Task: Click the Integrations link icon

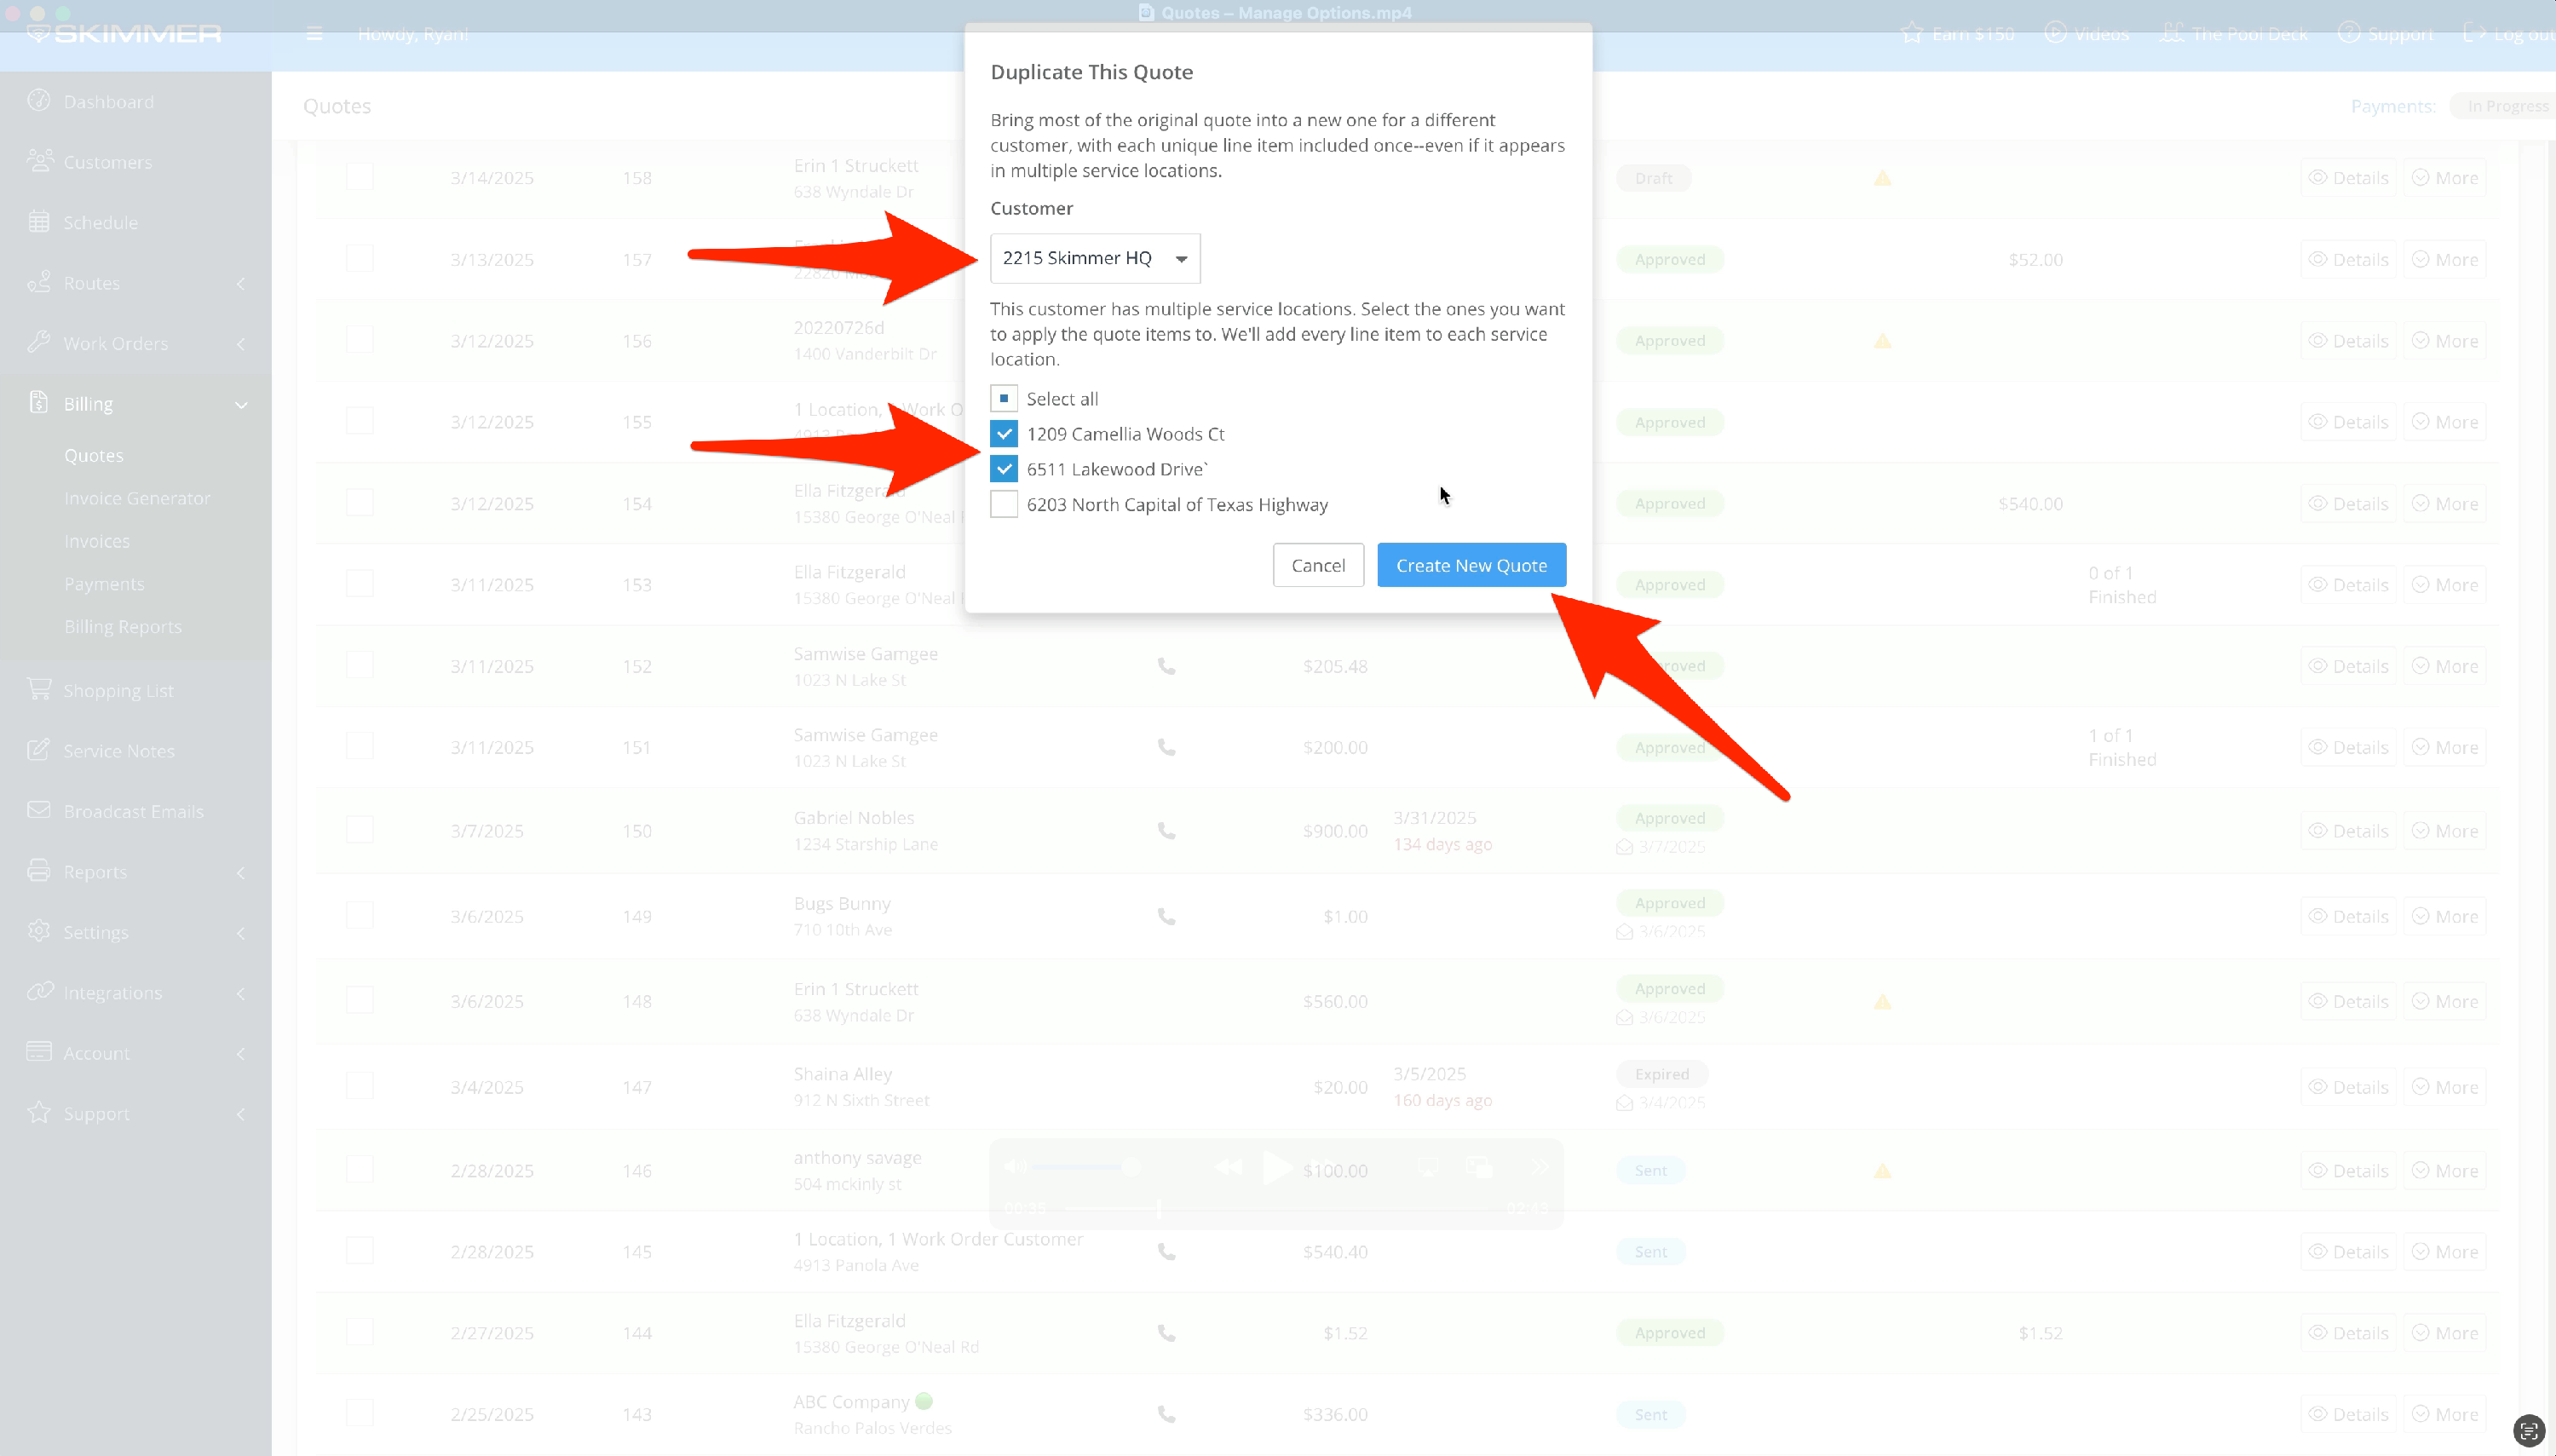Action: click(x=39, y=991)
